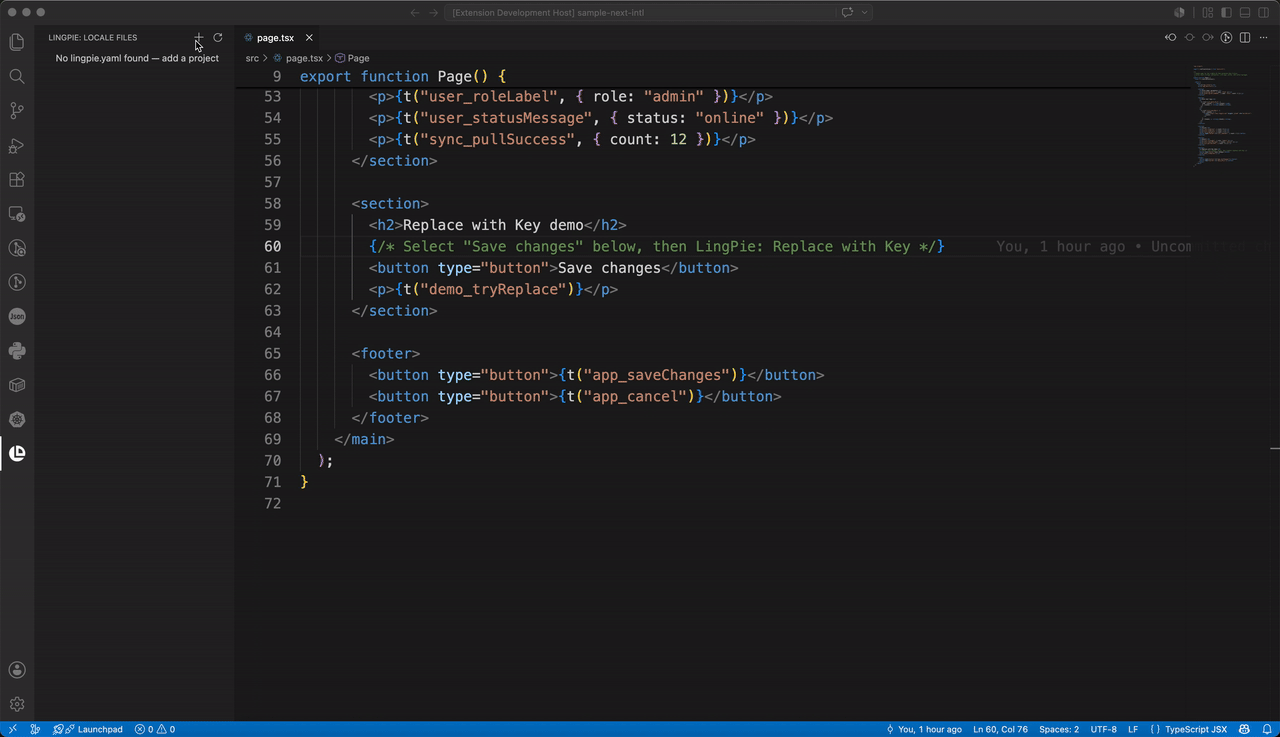Change end of line sequence via LF
The height and width of the screenshot is (737, 1280).
click(1133, 729)
